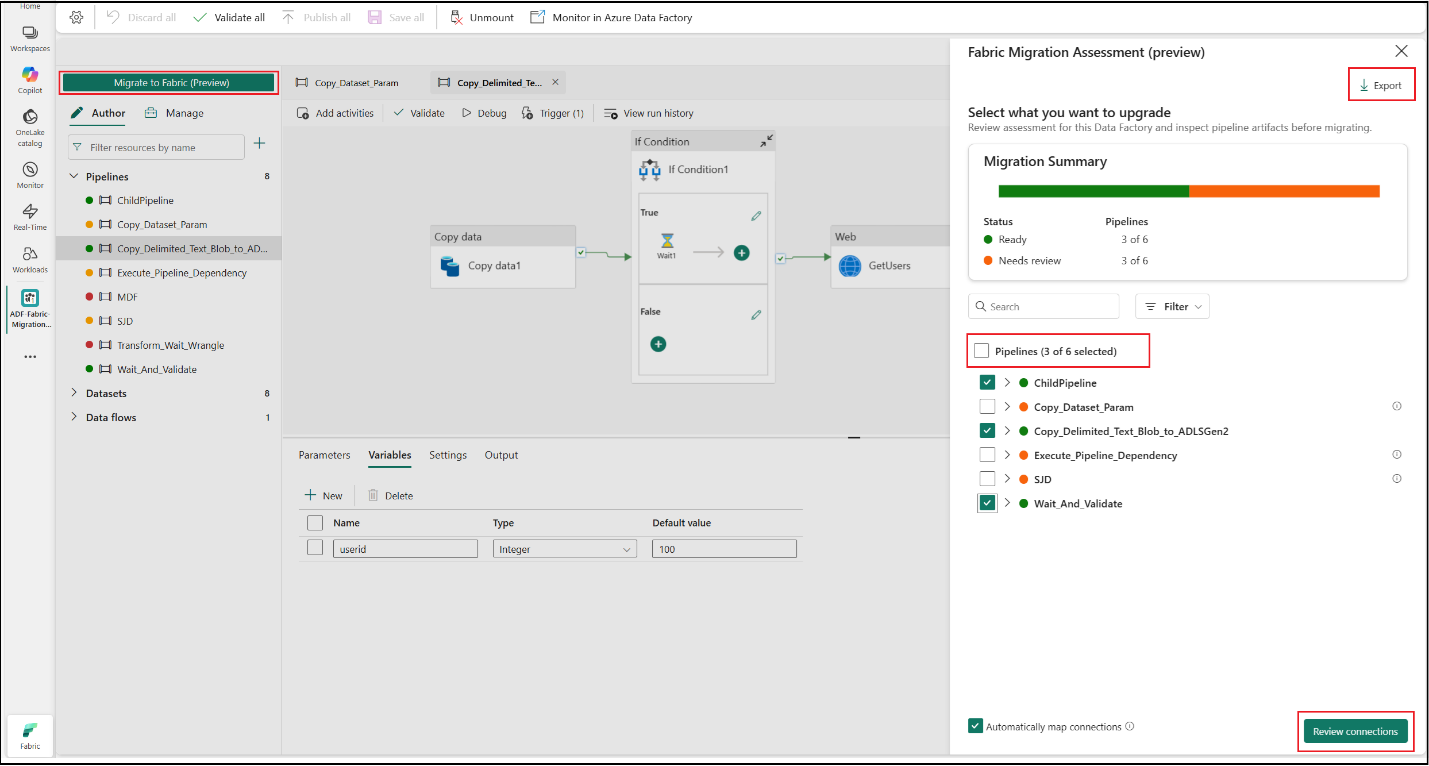The width and height of the screenshot is (1429, 766).
Task: Select Copy_Dataset_Param for migration
Action: point(987,406)
